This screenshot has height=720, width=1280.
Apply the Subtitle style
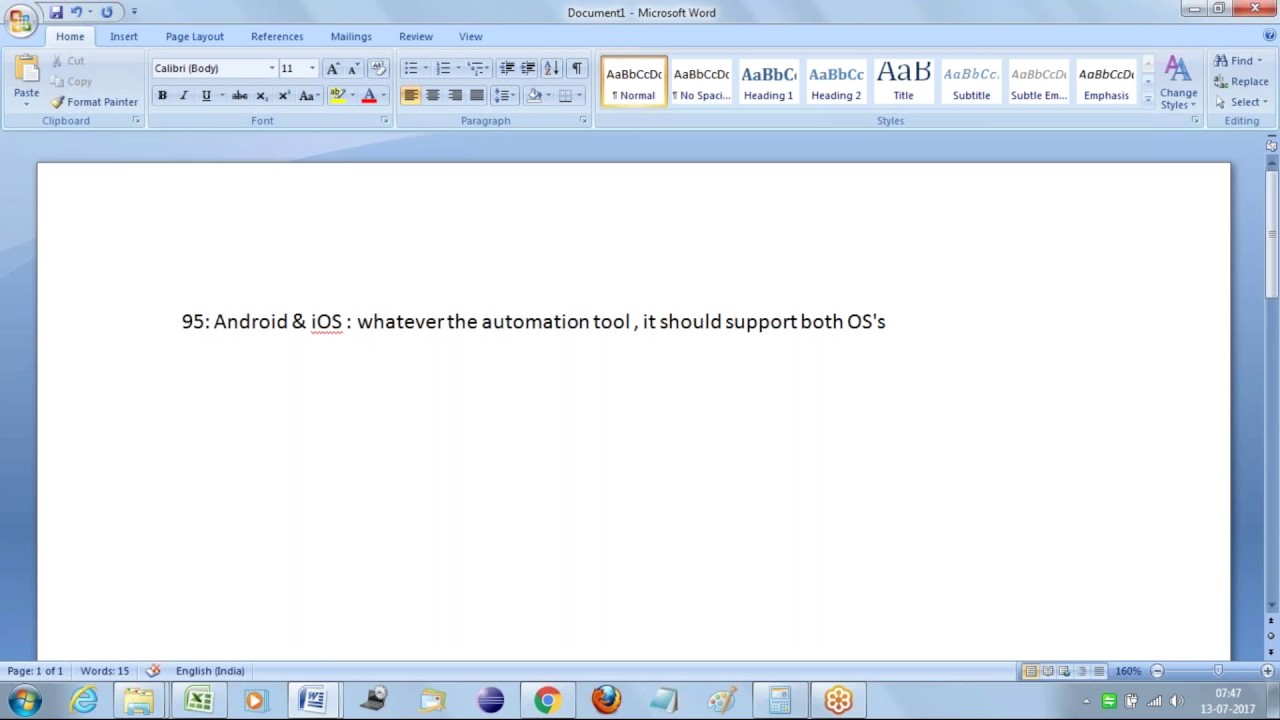click(x=971, y=81)
